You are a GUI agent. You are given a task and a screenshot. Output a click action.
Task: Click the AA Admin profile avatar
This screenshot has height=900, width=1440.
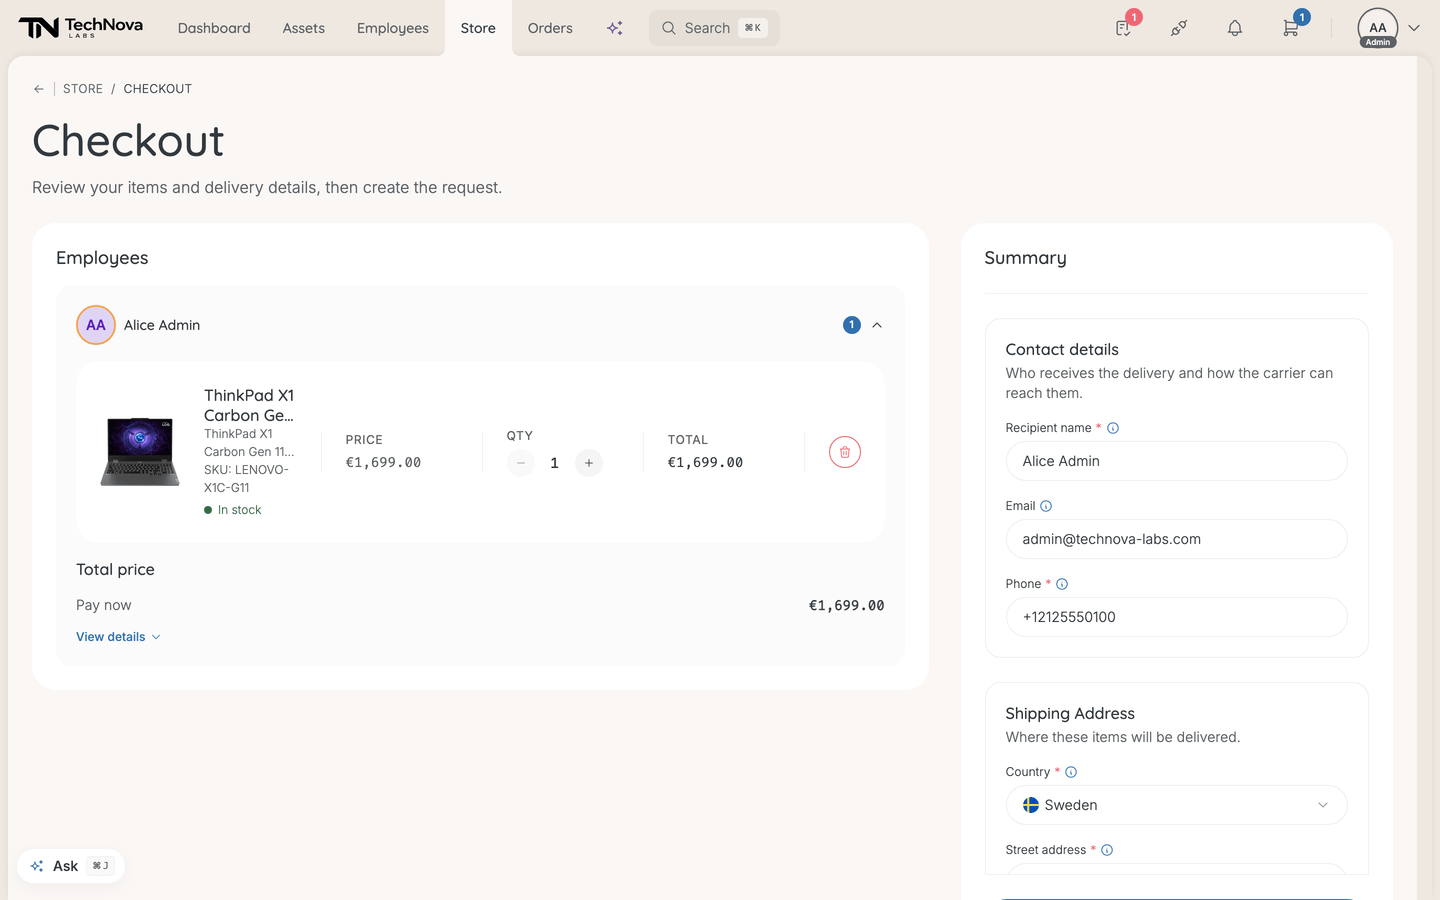[1378, 28]
